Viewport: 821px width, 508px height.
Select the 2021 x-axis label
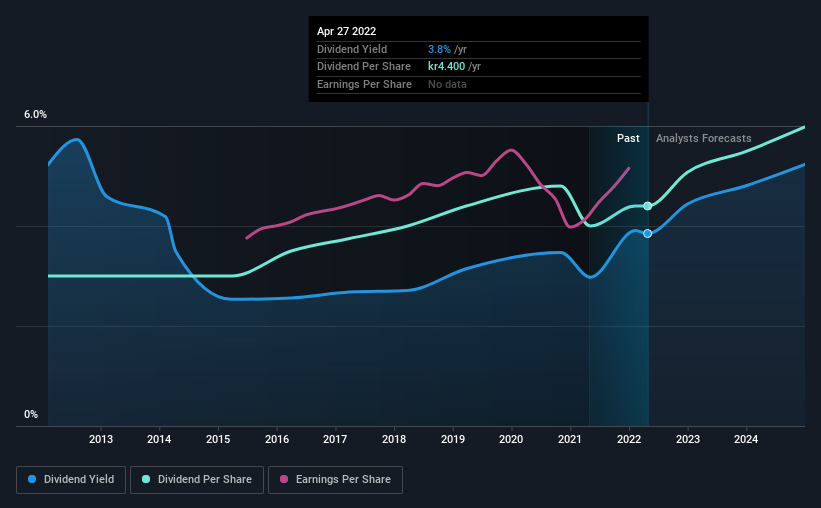click(570, 439)
